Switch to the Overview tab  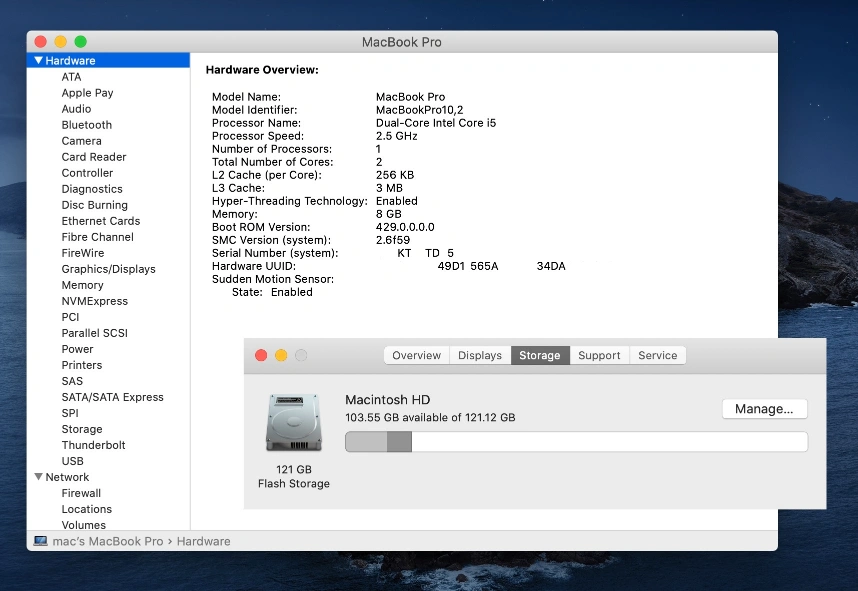pyautogui.click(x=416, y=355)
